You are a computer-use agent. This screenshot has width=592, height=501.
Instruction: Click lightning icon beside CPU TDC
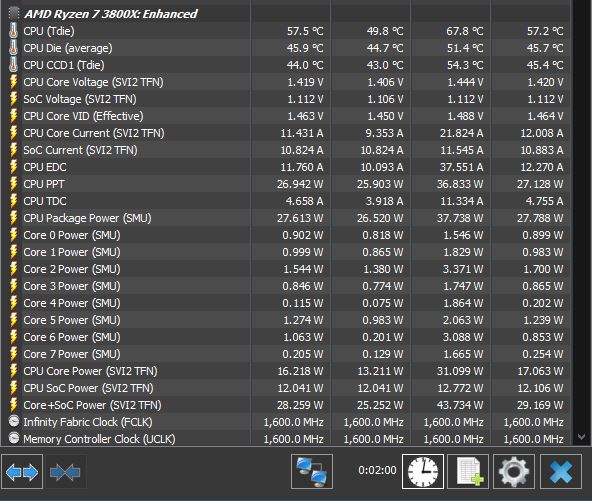click(x=13, y=201)
